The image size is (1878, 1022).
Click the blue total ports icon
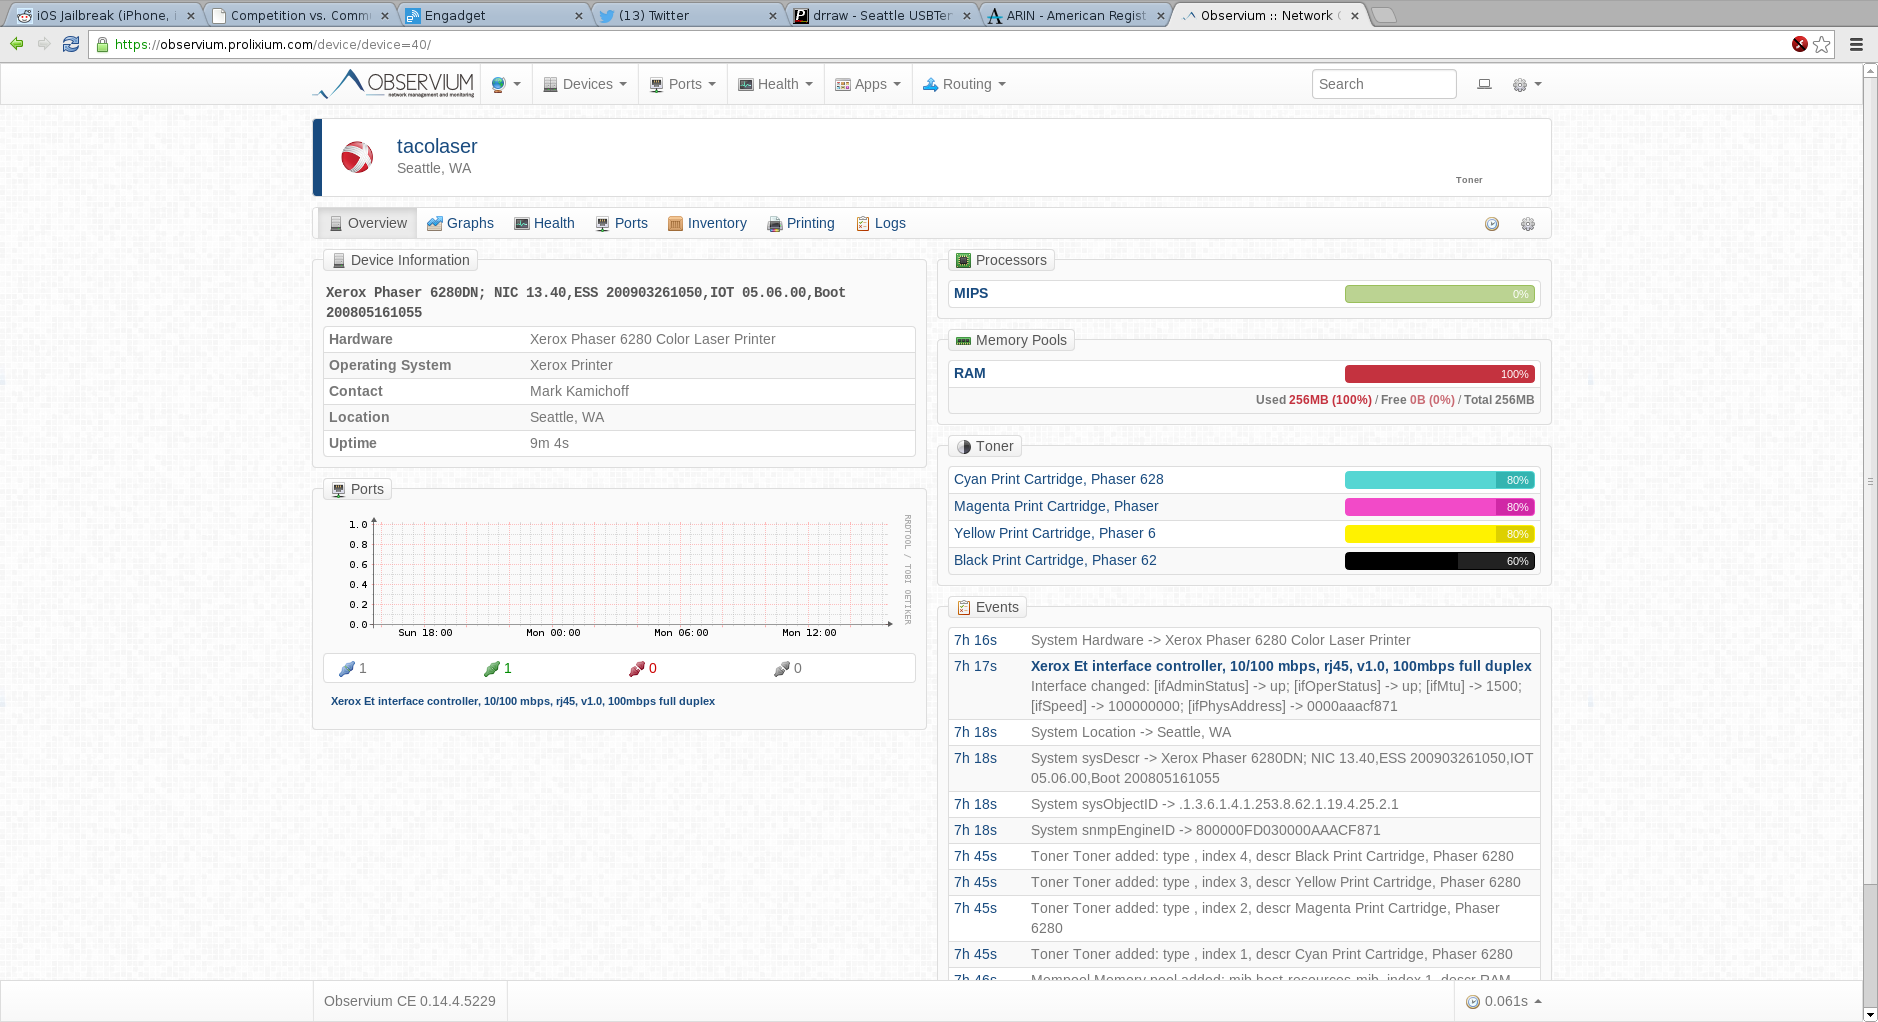click(347, 668)
